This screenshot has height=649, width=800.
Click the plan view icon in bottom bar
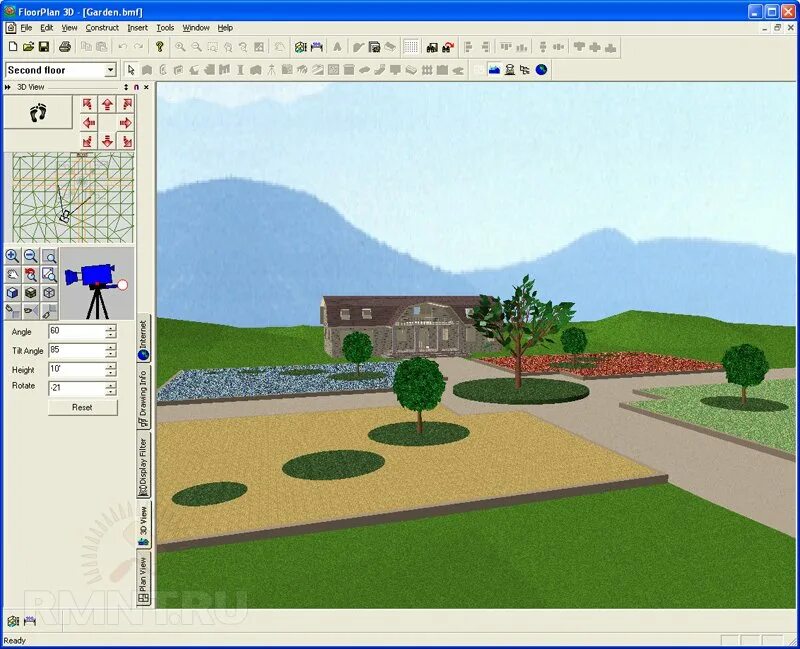click(x=13, y=621)
